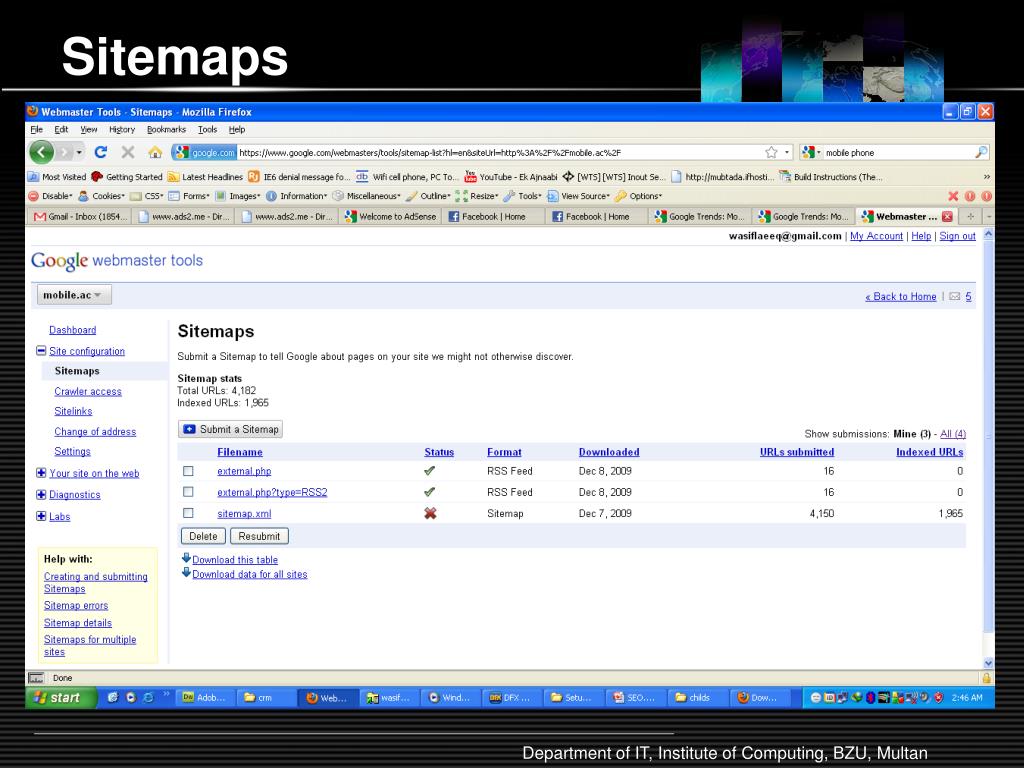Click the download arrow beside Download this table
Viewport: 1024px width, 768px height.
186,558
